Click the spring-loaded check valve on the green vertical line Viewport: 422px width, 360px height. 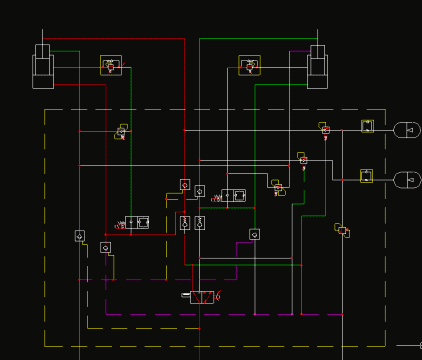pyautogui.click(x=200, y=223)
